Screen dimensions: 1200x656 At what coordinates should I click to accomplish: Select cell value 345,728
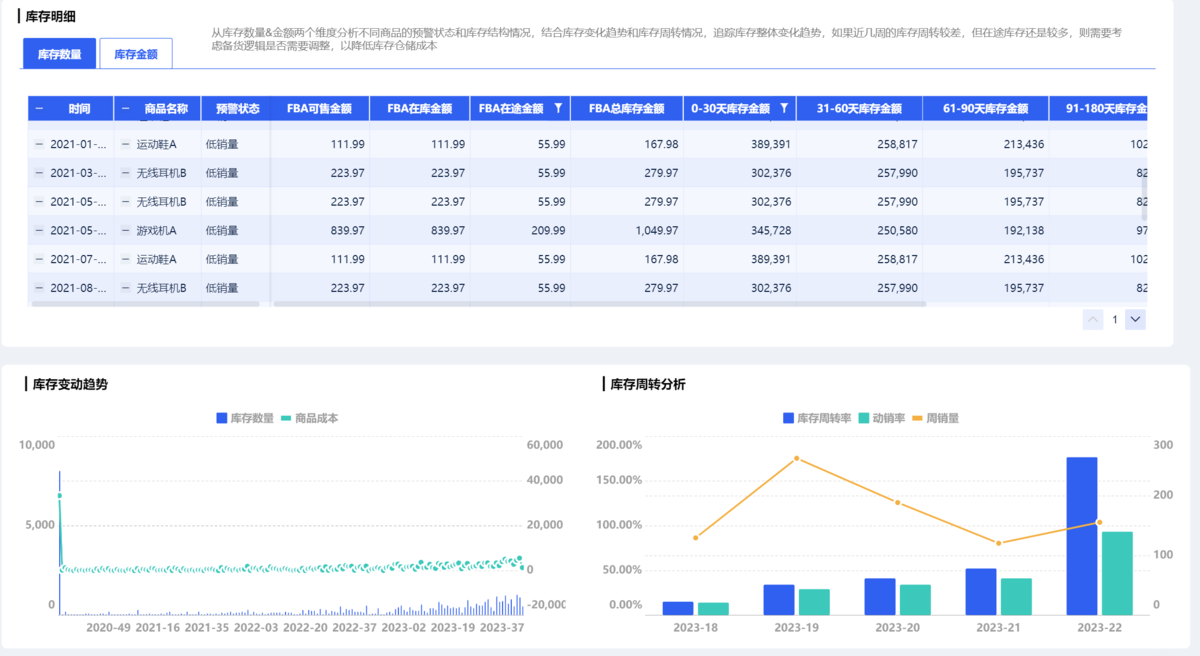tap(770, 230)
